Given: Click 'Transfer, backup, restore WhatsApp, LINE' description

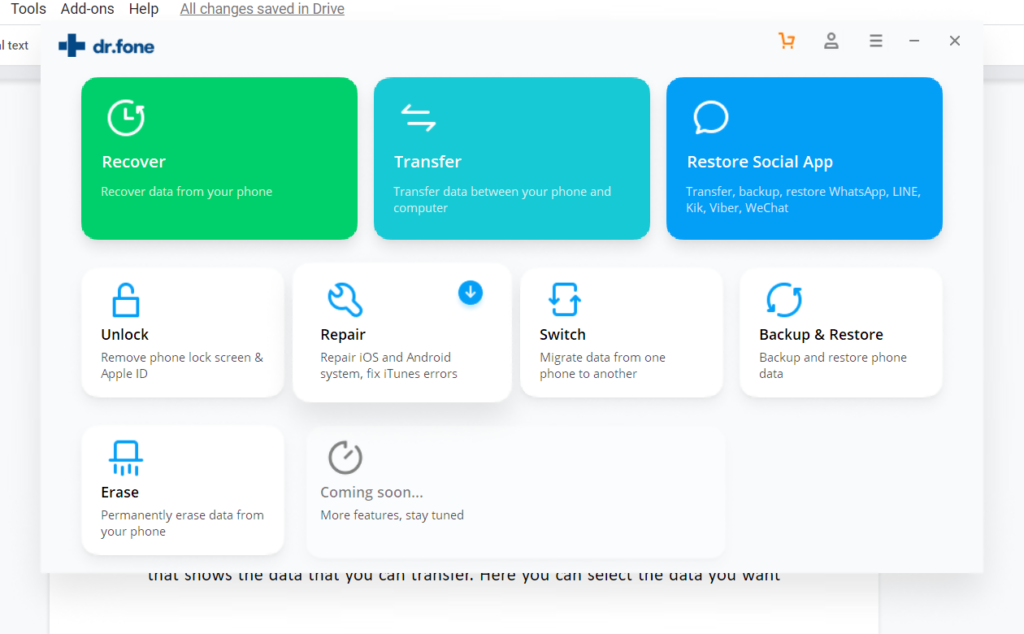Looking at the screenshot, I should [x=803, y=200].
